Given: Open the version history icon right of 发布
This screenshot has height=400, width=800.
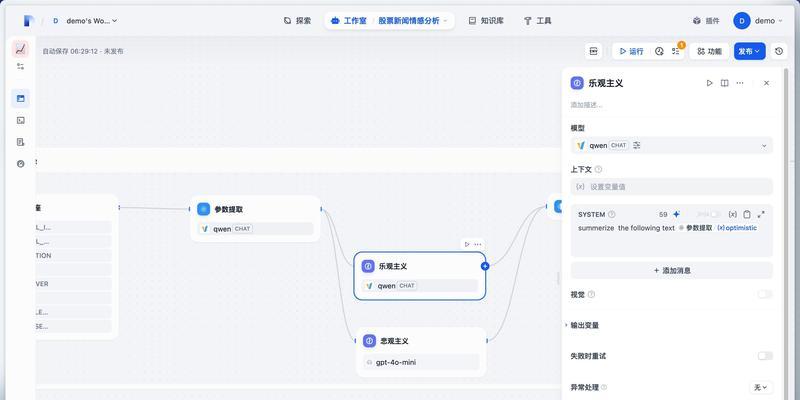Looking at the screenshot, I should [x=779, y=51].
